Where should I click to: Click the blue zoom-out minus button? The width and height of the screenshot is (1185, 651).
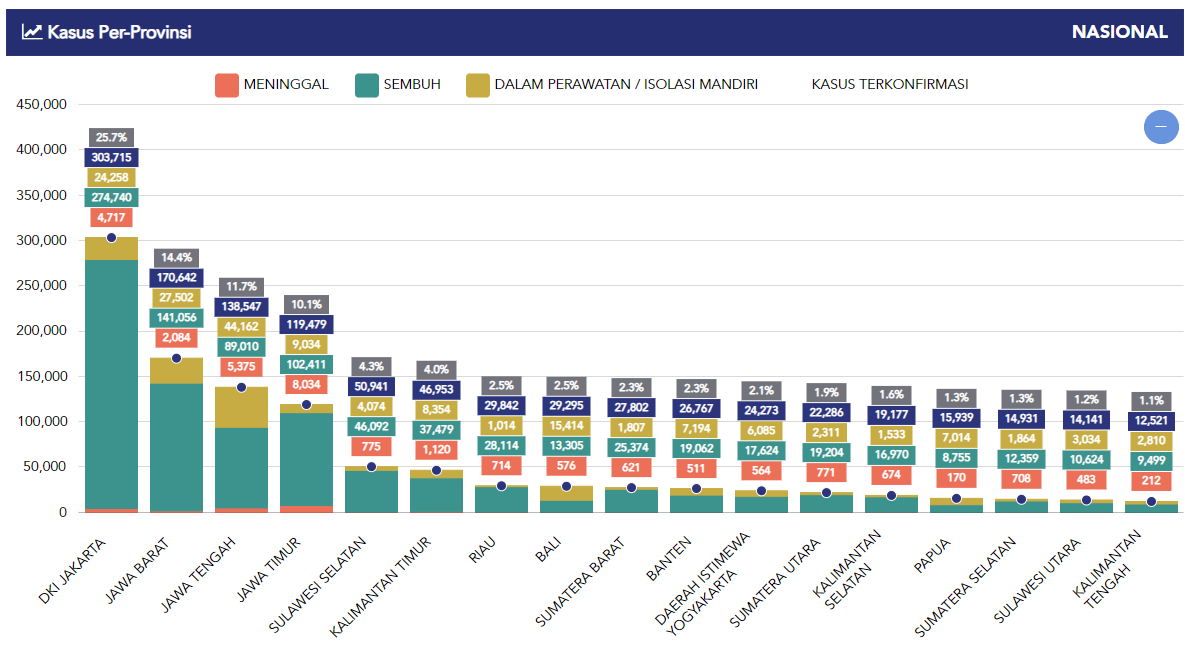coord(1161,126)
